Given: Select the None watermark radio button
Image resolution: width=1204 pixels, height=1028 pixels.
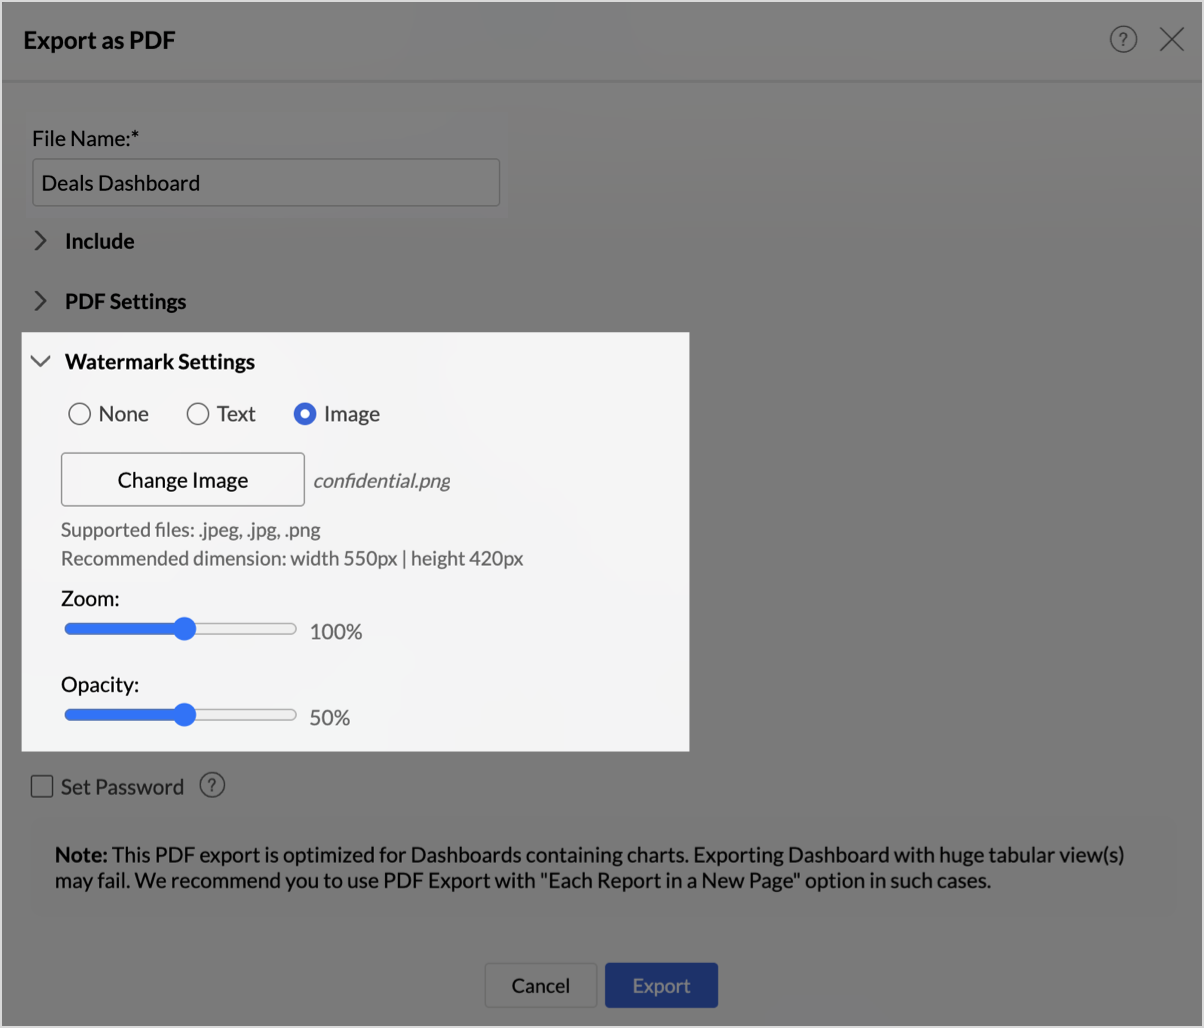Looking at the screenshot, I should click(79, 414).
